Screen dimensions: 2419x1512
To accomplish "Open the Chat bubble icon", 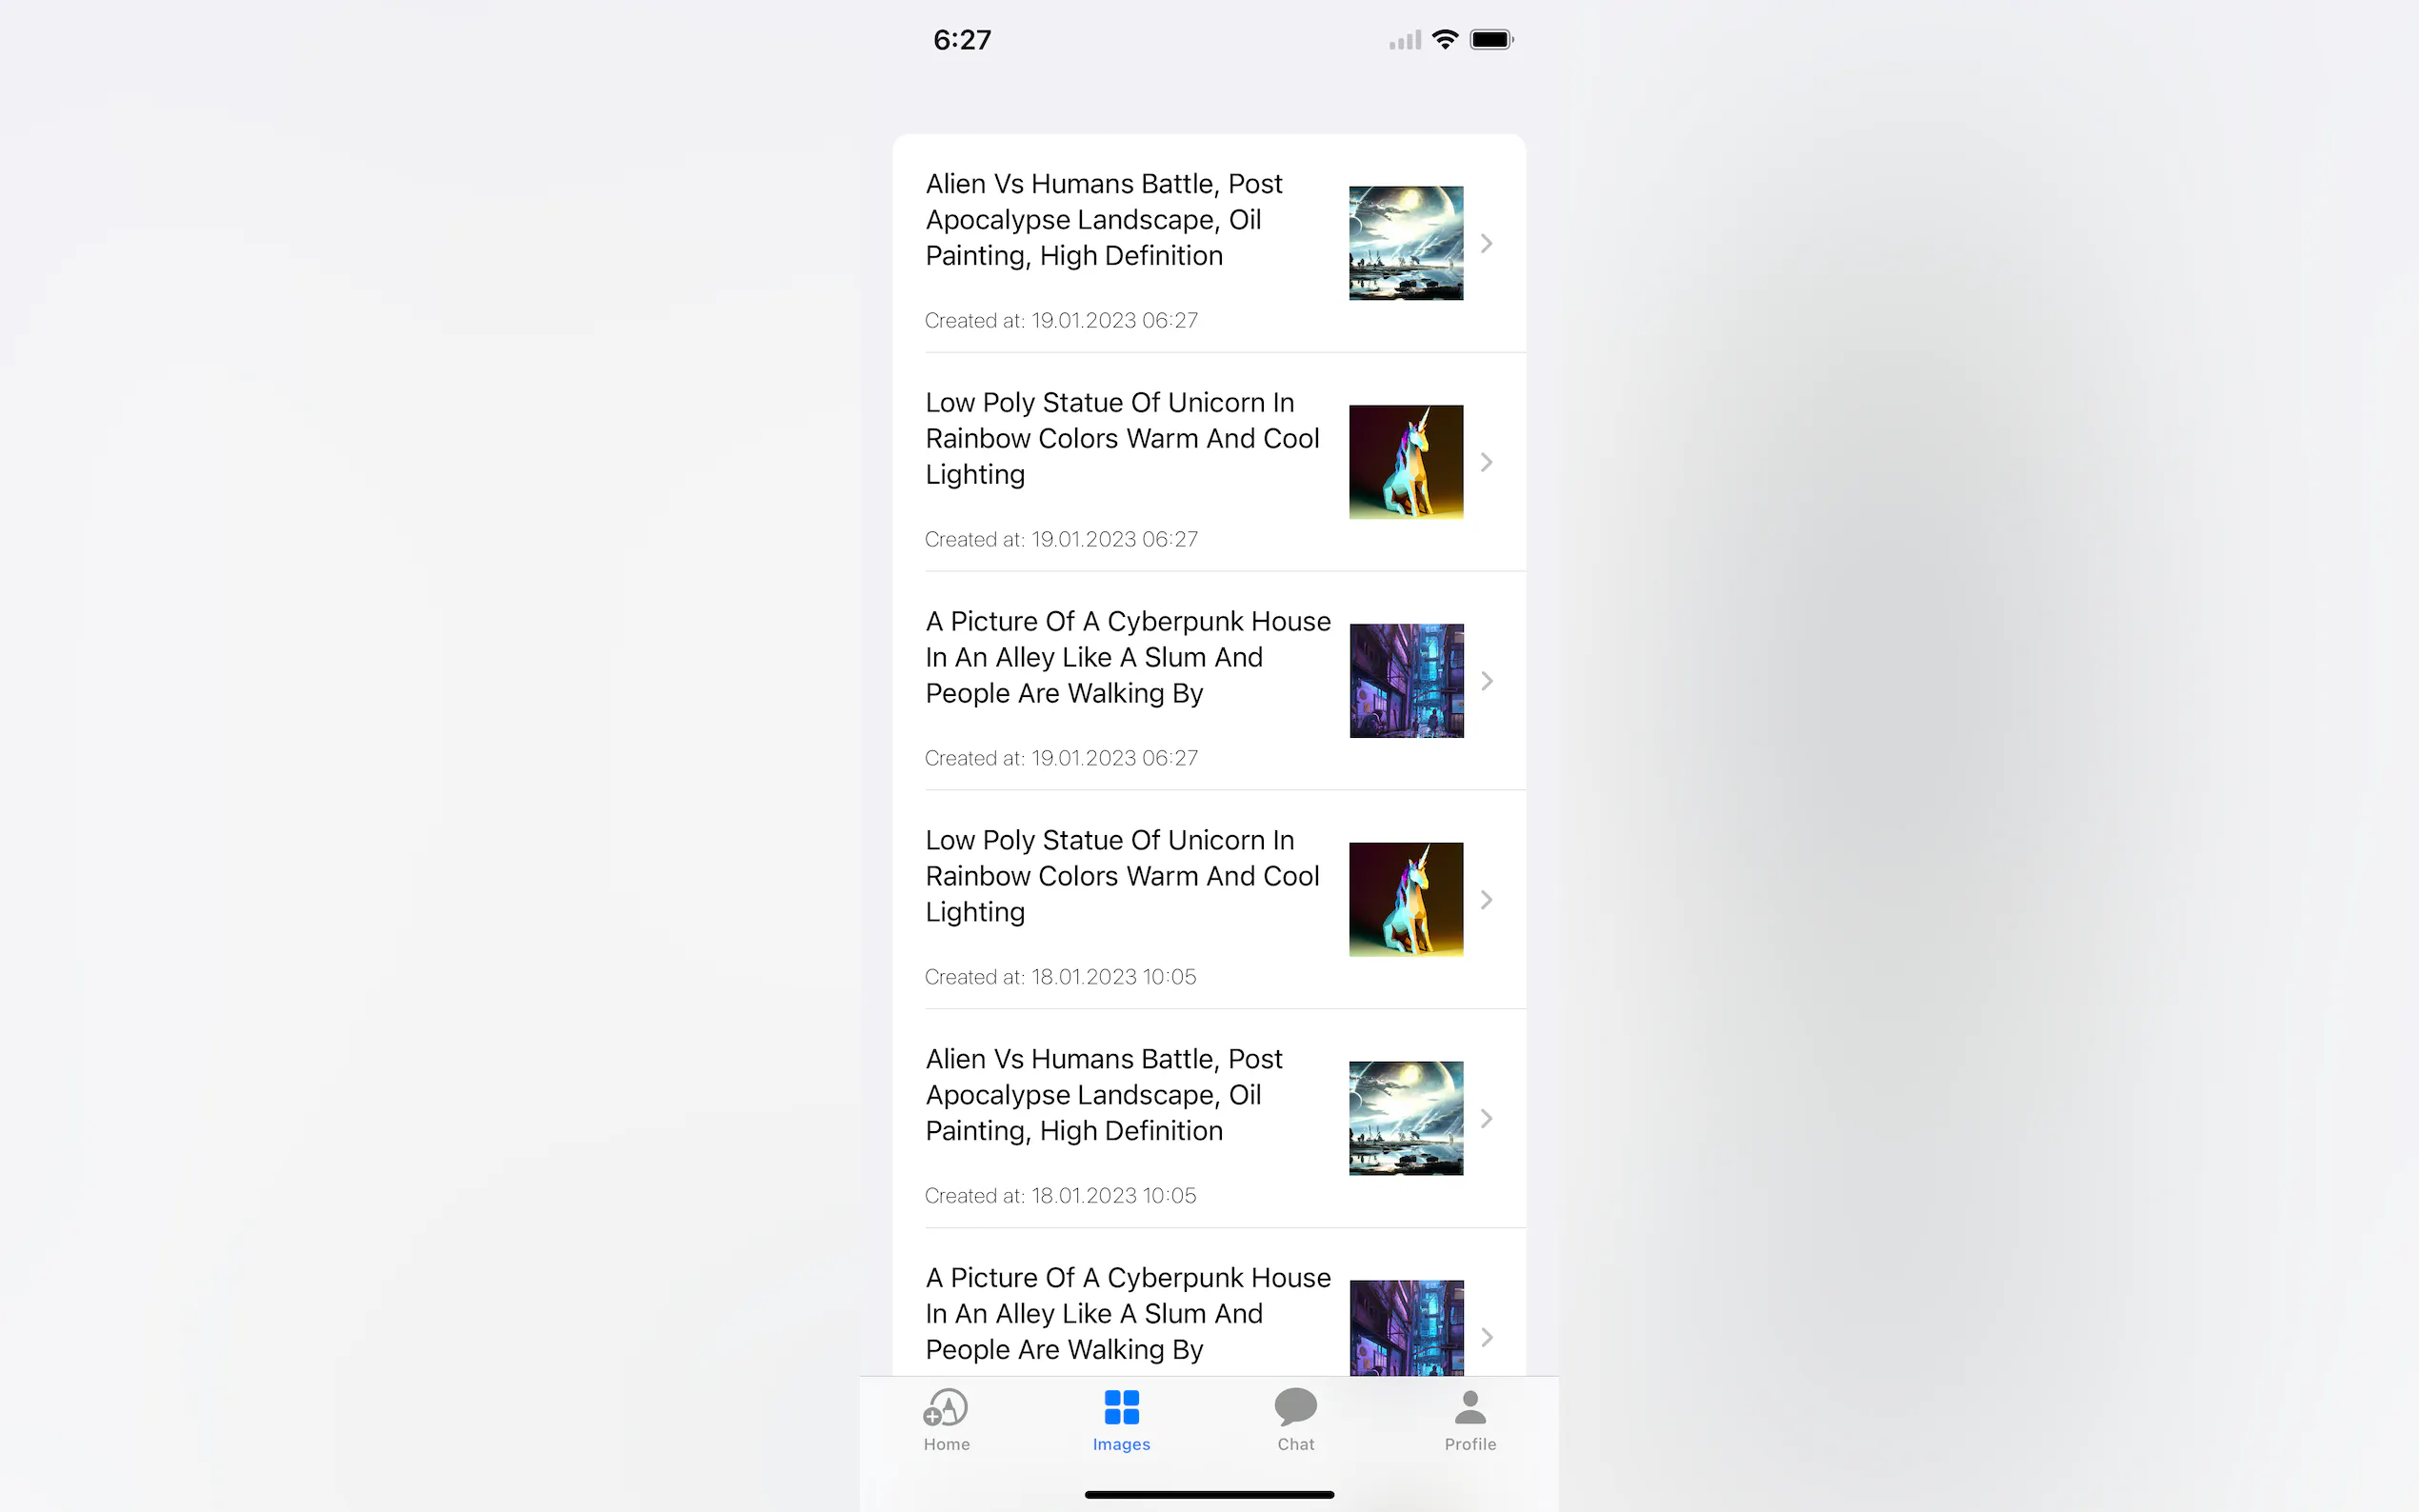I will point(1295,1407).
